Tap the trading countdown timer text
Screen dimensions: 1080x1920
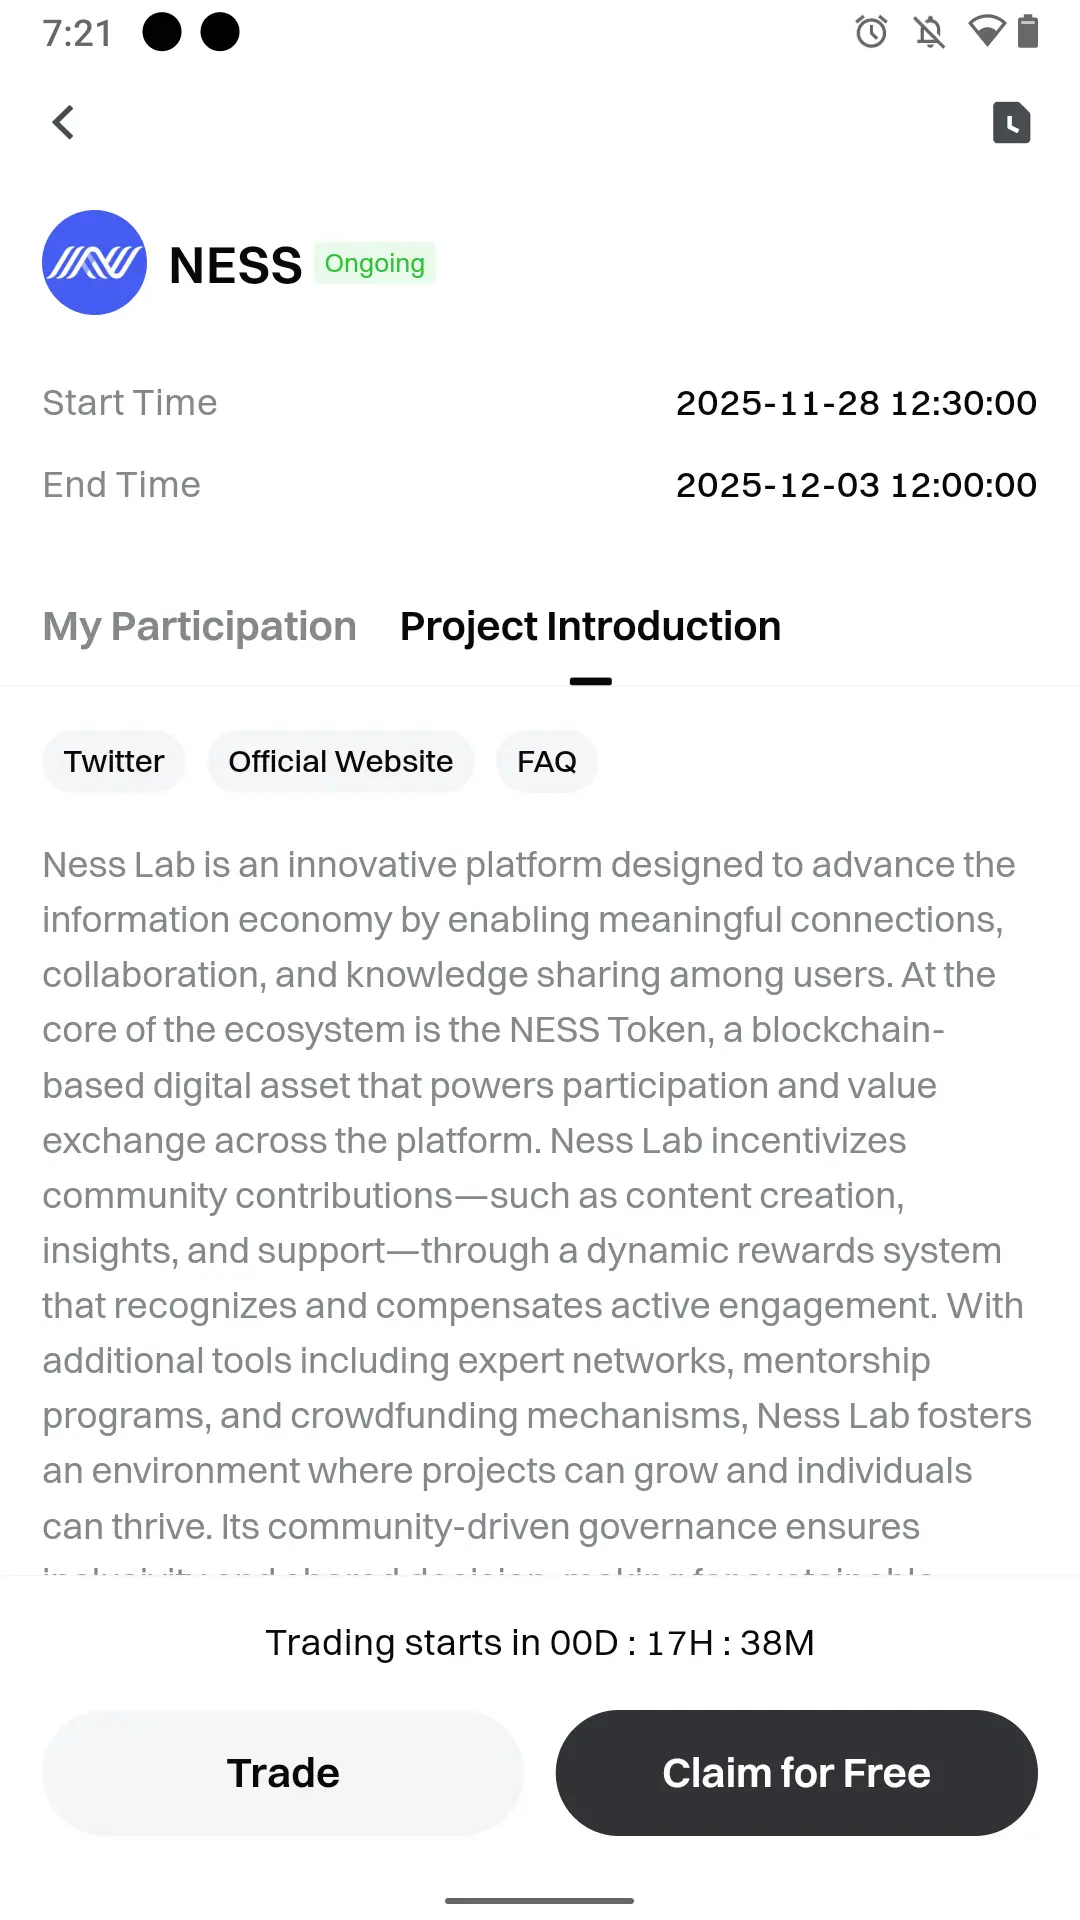[x=540, y=1643]
